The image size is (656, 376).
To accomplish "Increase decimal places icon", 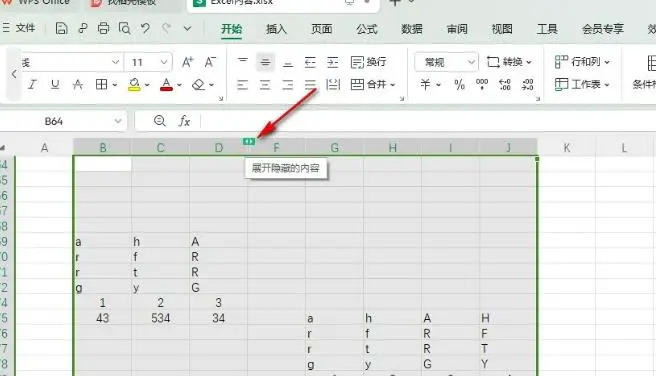I will 505,85.
